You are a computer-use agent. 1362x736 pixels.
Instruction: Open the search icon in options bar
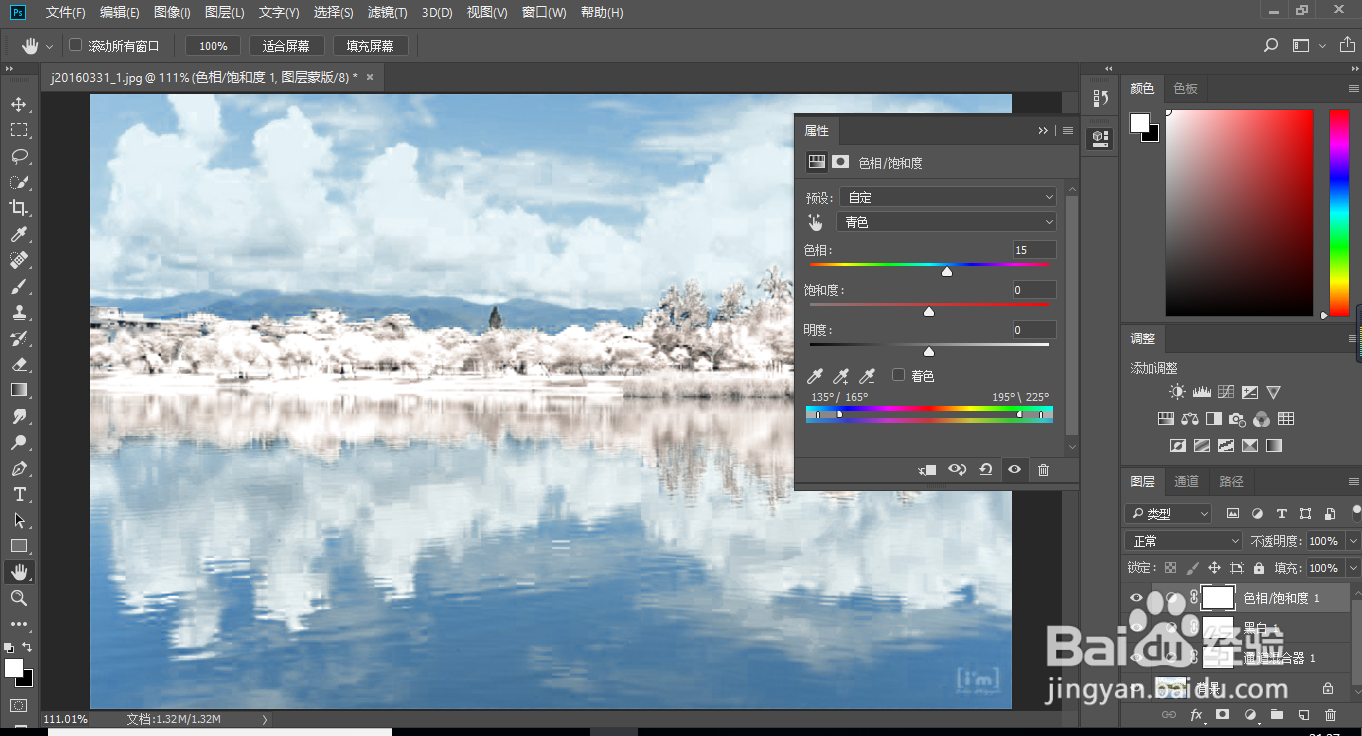1271,45
